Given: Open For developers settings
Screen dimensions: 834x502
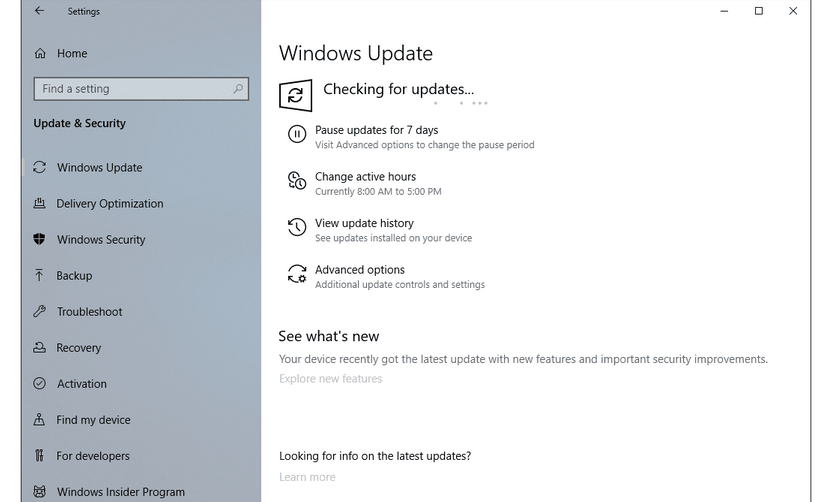Looking at the screenshot, I should [x=93, y=456].
